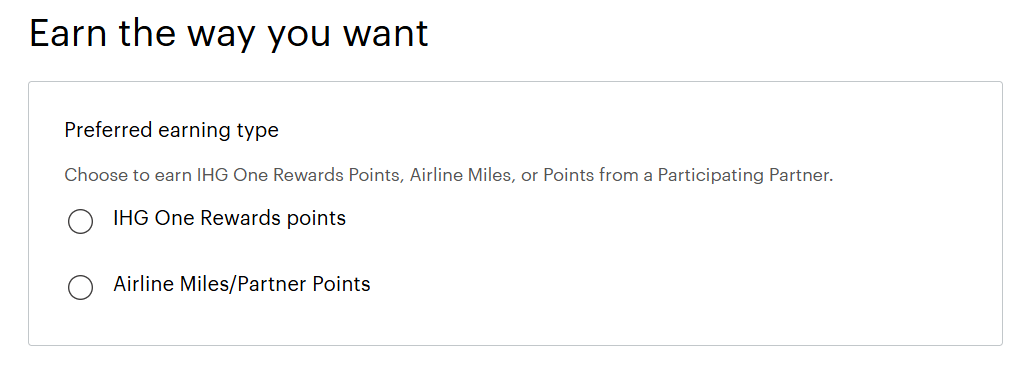Click the 'IHG One Rewards points' label text
Image resolution: width=1030 pixels, height=380 pixels.
tap(229, 218)
